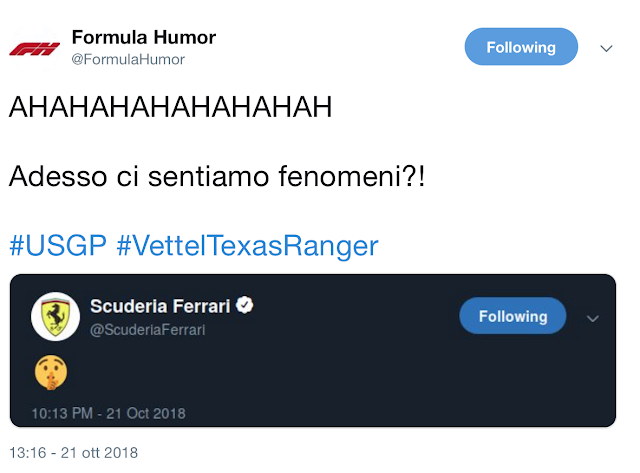Open the 13:16 - 21 ott 2018 timestamp
Screen dimensions: 640x473
click(x=73, y=452)
